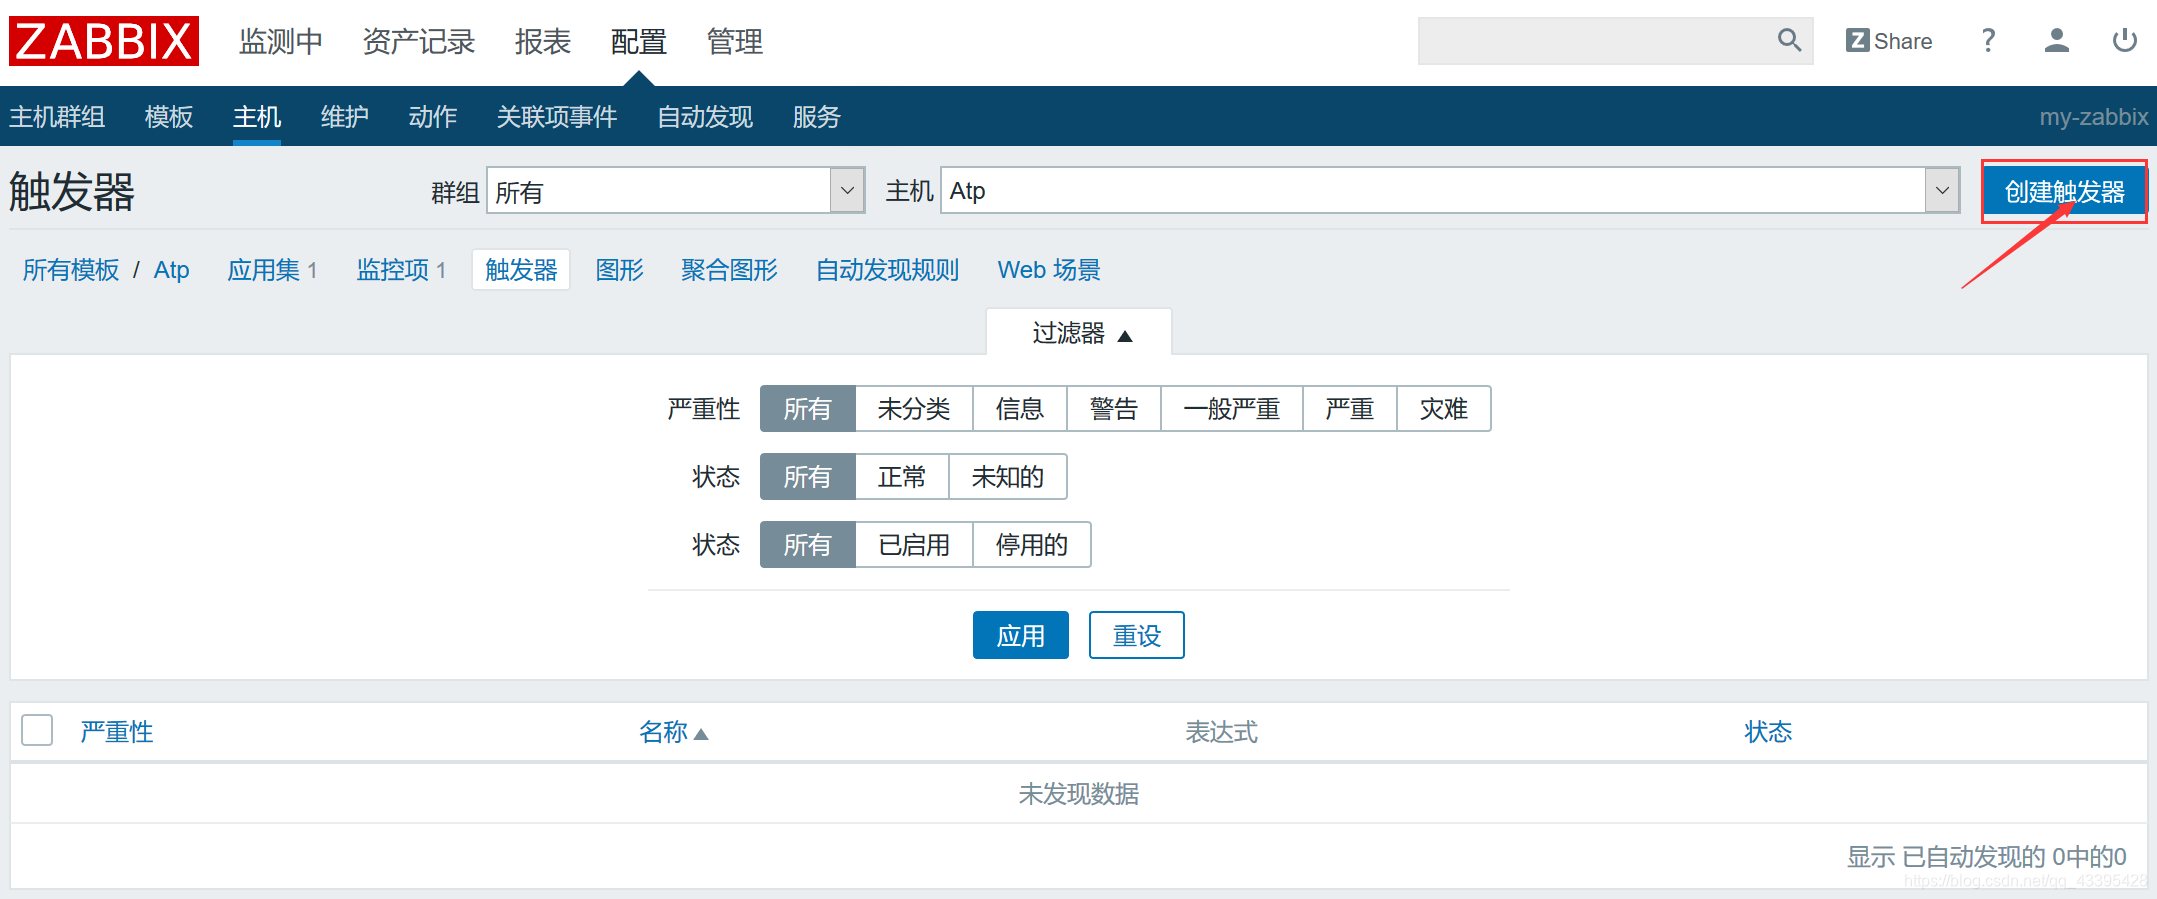Go to 主机群组 submenu
The height and width of the screenshot is (899, 2157).
coord(57,117)
